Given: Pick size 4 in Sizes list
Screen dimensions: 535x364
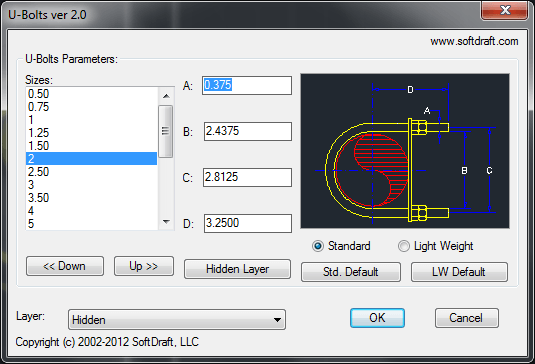Looking at the screenshot, I should tap(91, 210).
